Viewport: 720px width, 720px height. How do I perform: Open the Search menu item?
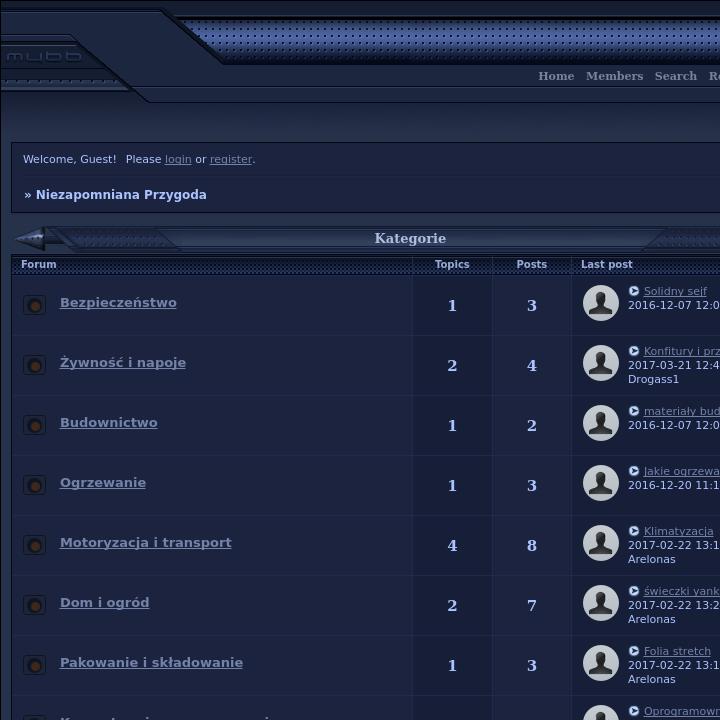[x=676, y=76]
